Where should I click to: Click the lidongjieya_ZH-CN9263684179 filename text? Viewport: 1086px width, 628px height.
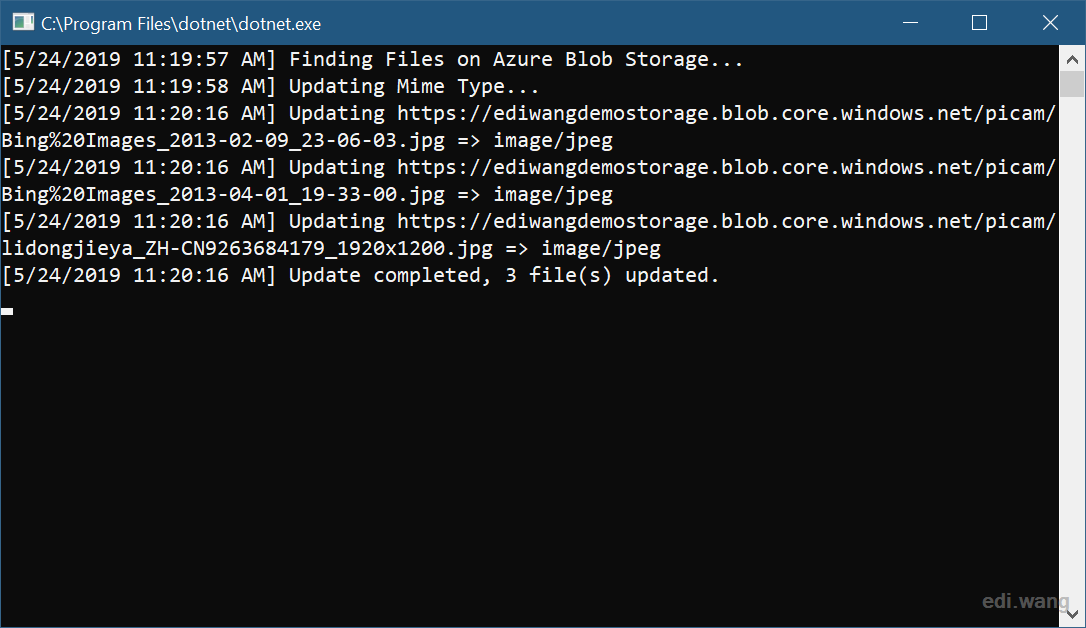pyautogui.click(x=247, y=249)
